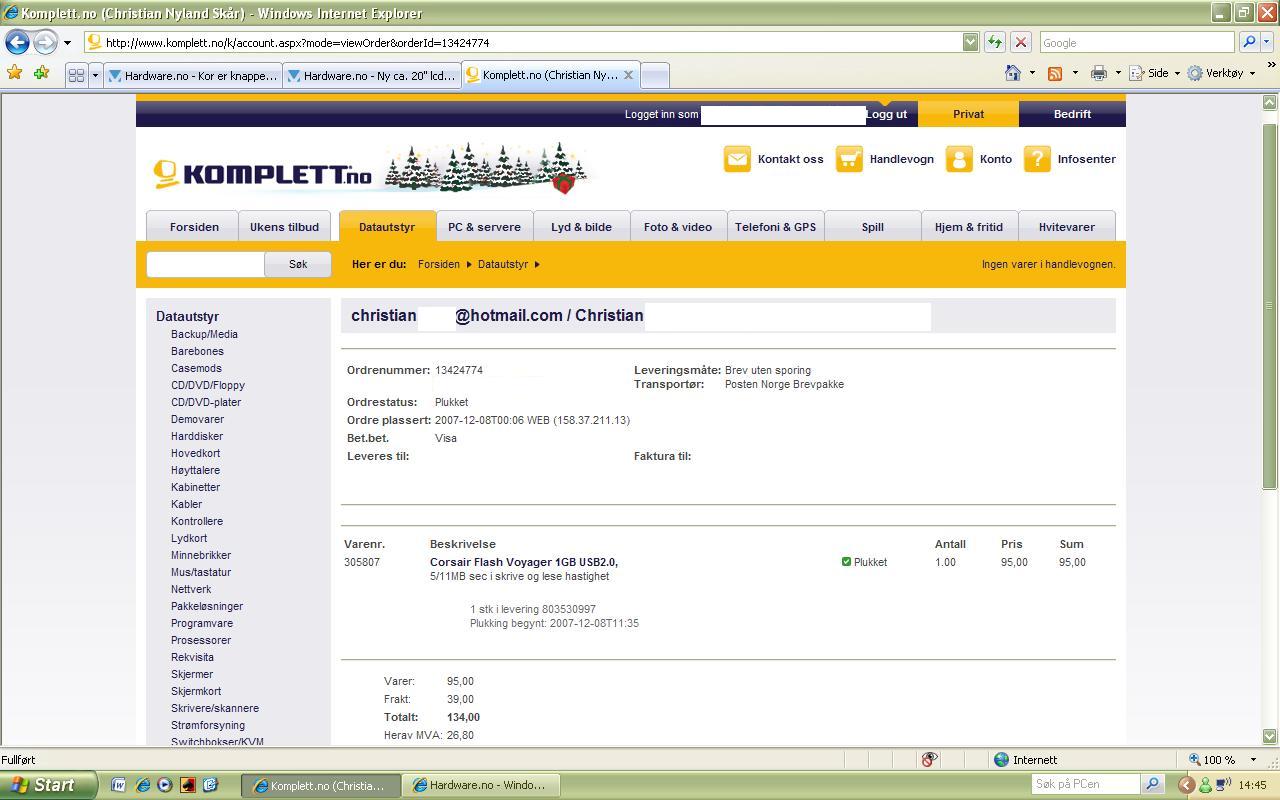Open Harddisker category in sidebar
1280x800 pixels.
point(197,436)
